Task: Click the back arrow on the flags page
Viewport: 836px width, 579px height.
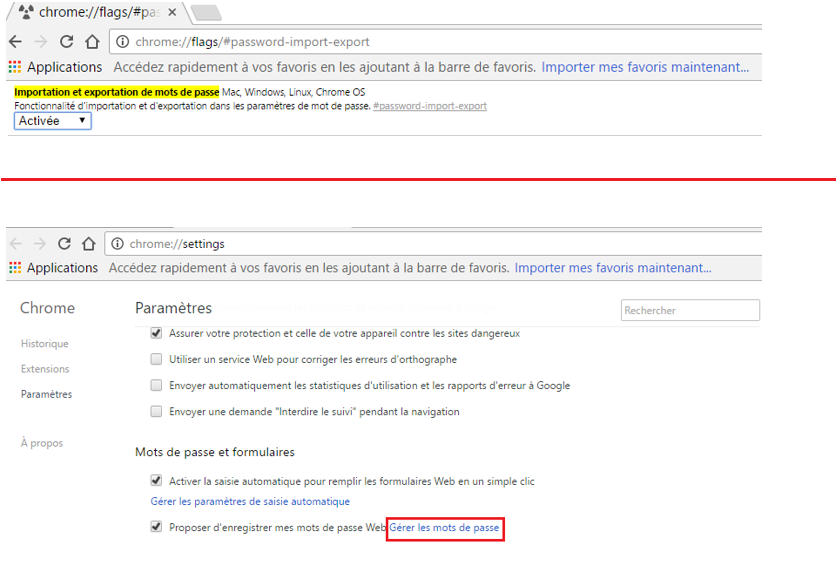Action: click(x=14, y=42)
